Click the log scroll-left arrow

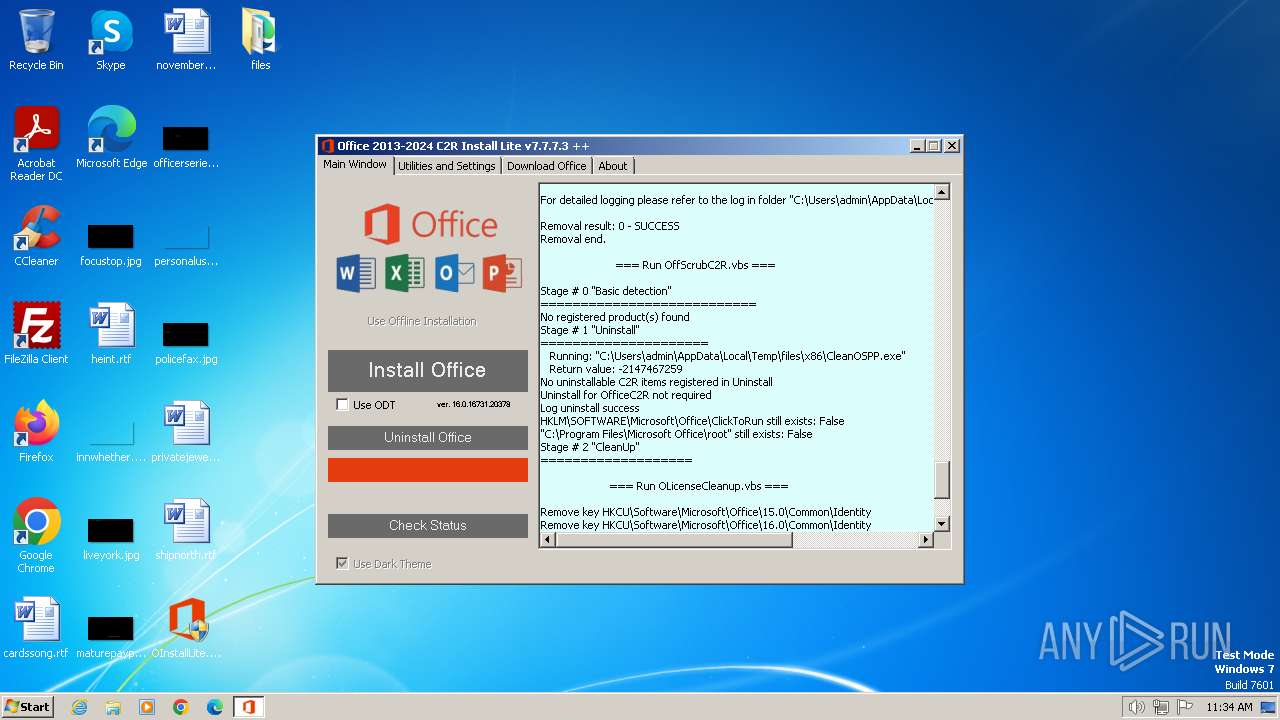point(548,540)
